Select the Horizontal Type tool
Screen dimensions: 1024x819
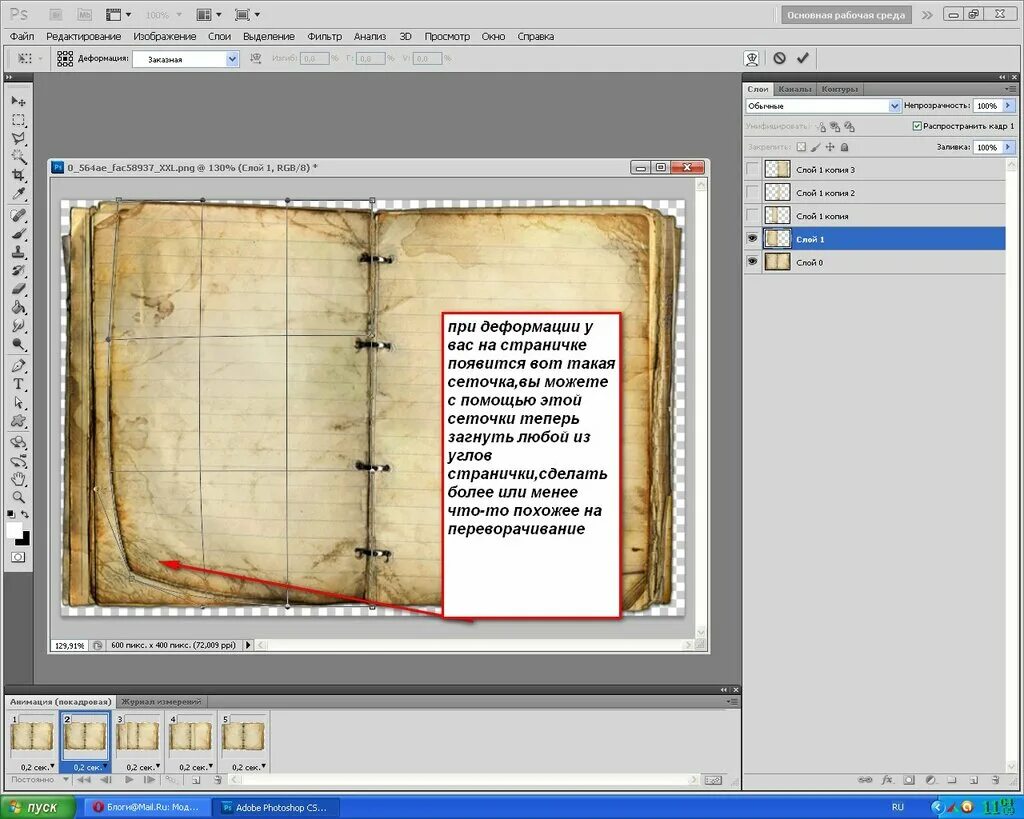pyautogui.click(x=18, y=384)
